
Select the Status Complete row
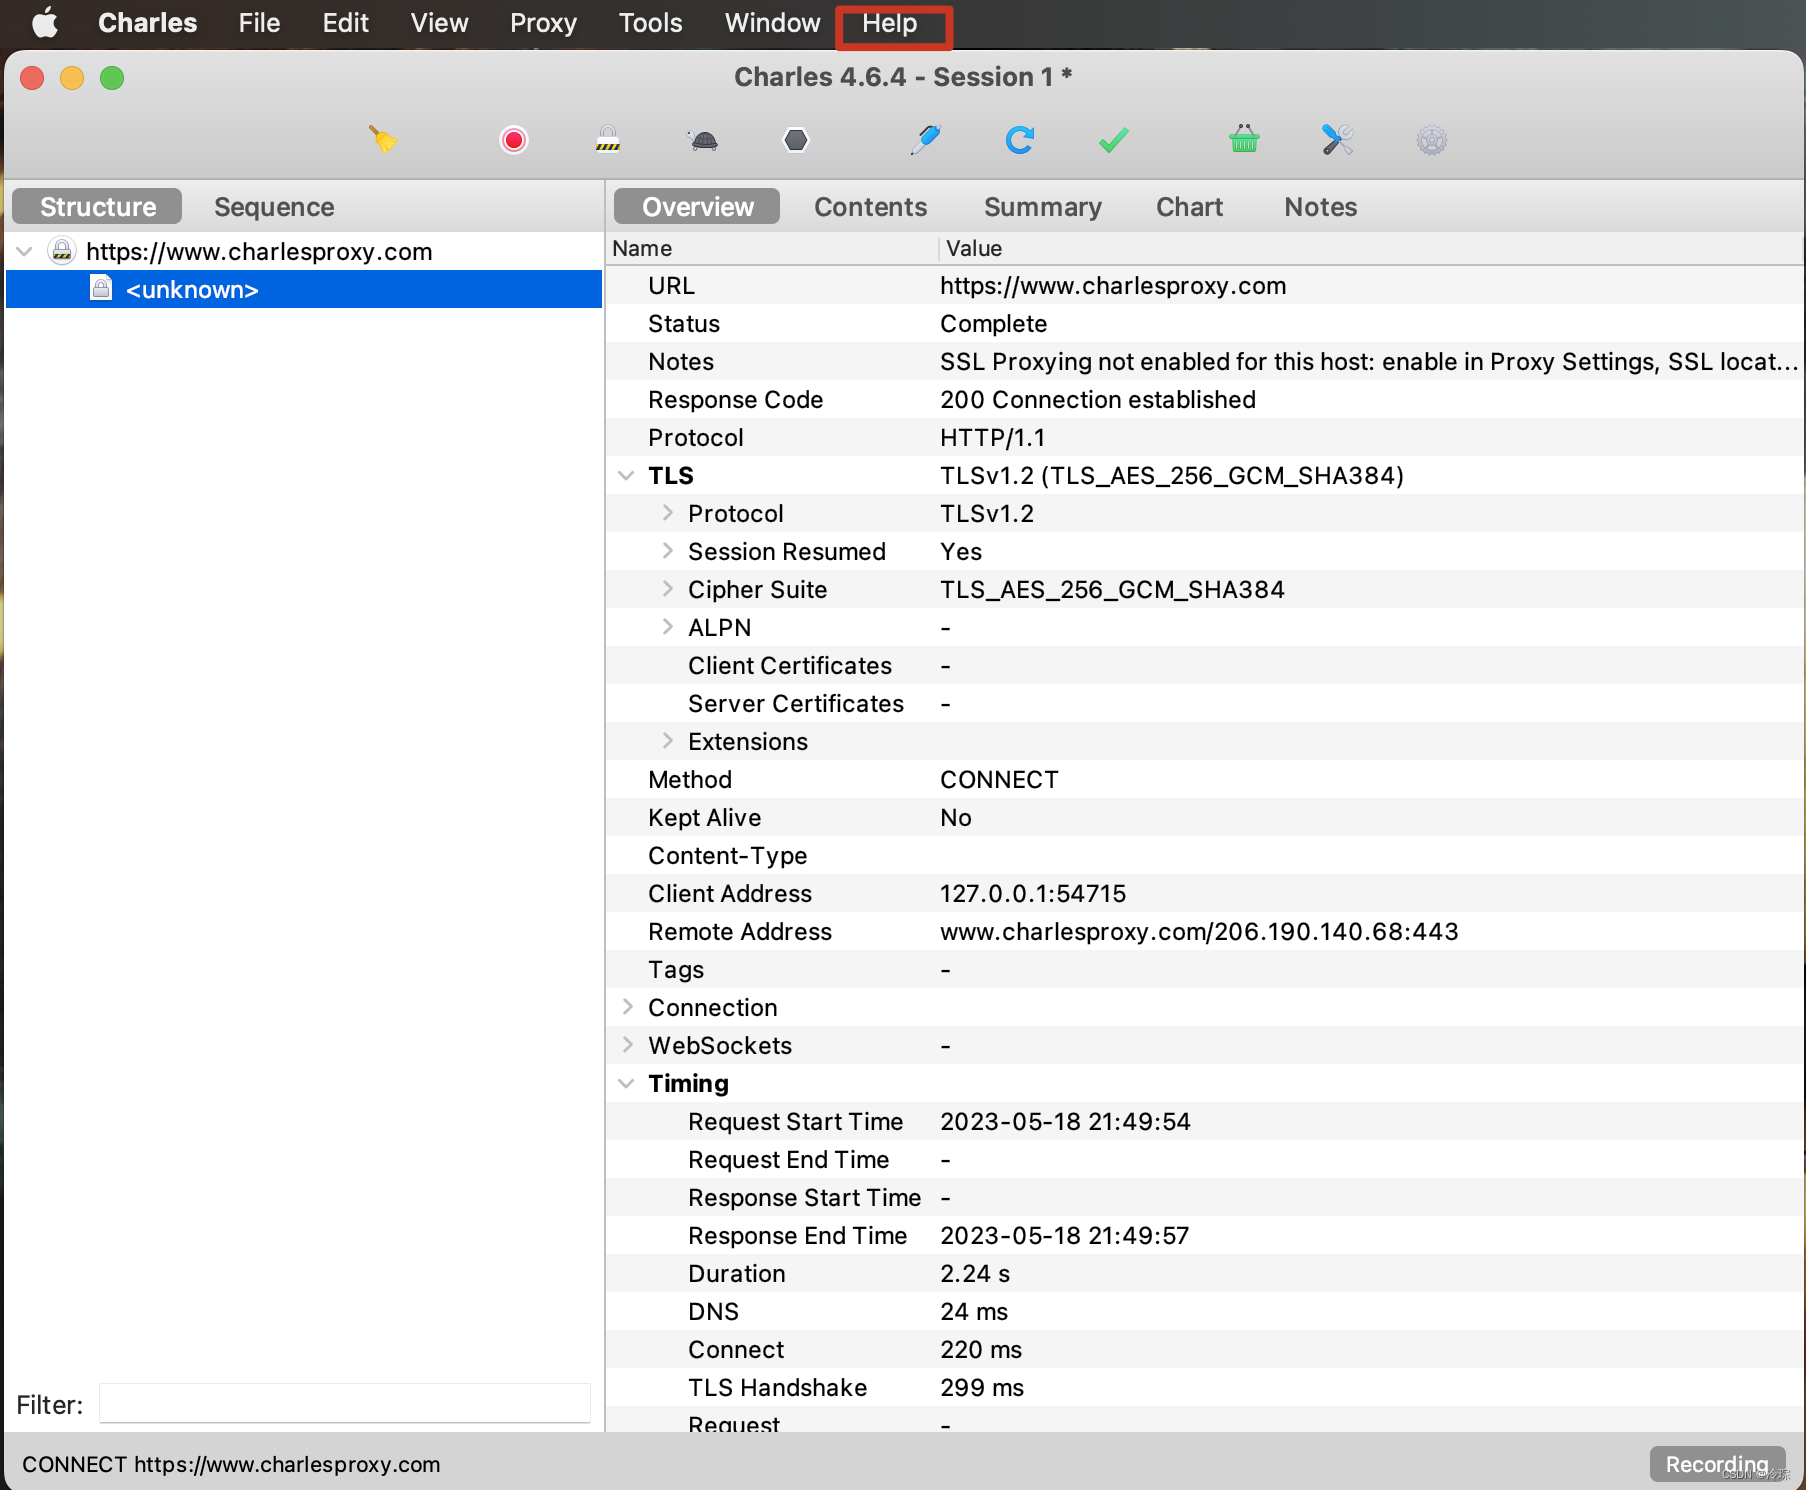1205,323
